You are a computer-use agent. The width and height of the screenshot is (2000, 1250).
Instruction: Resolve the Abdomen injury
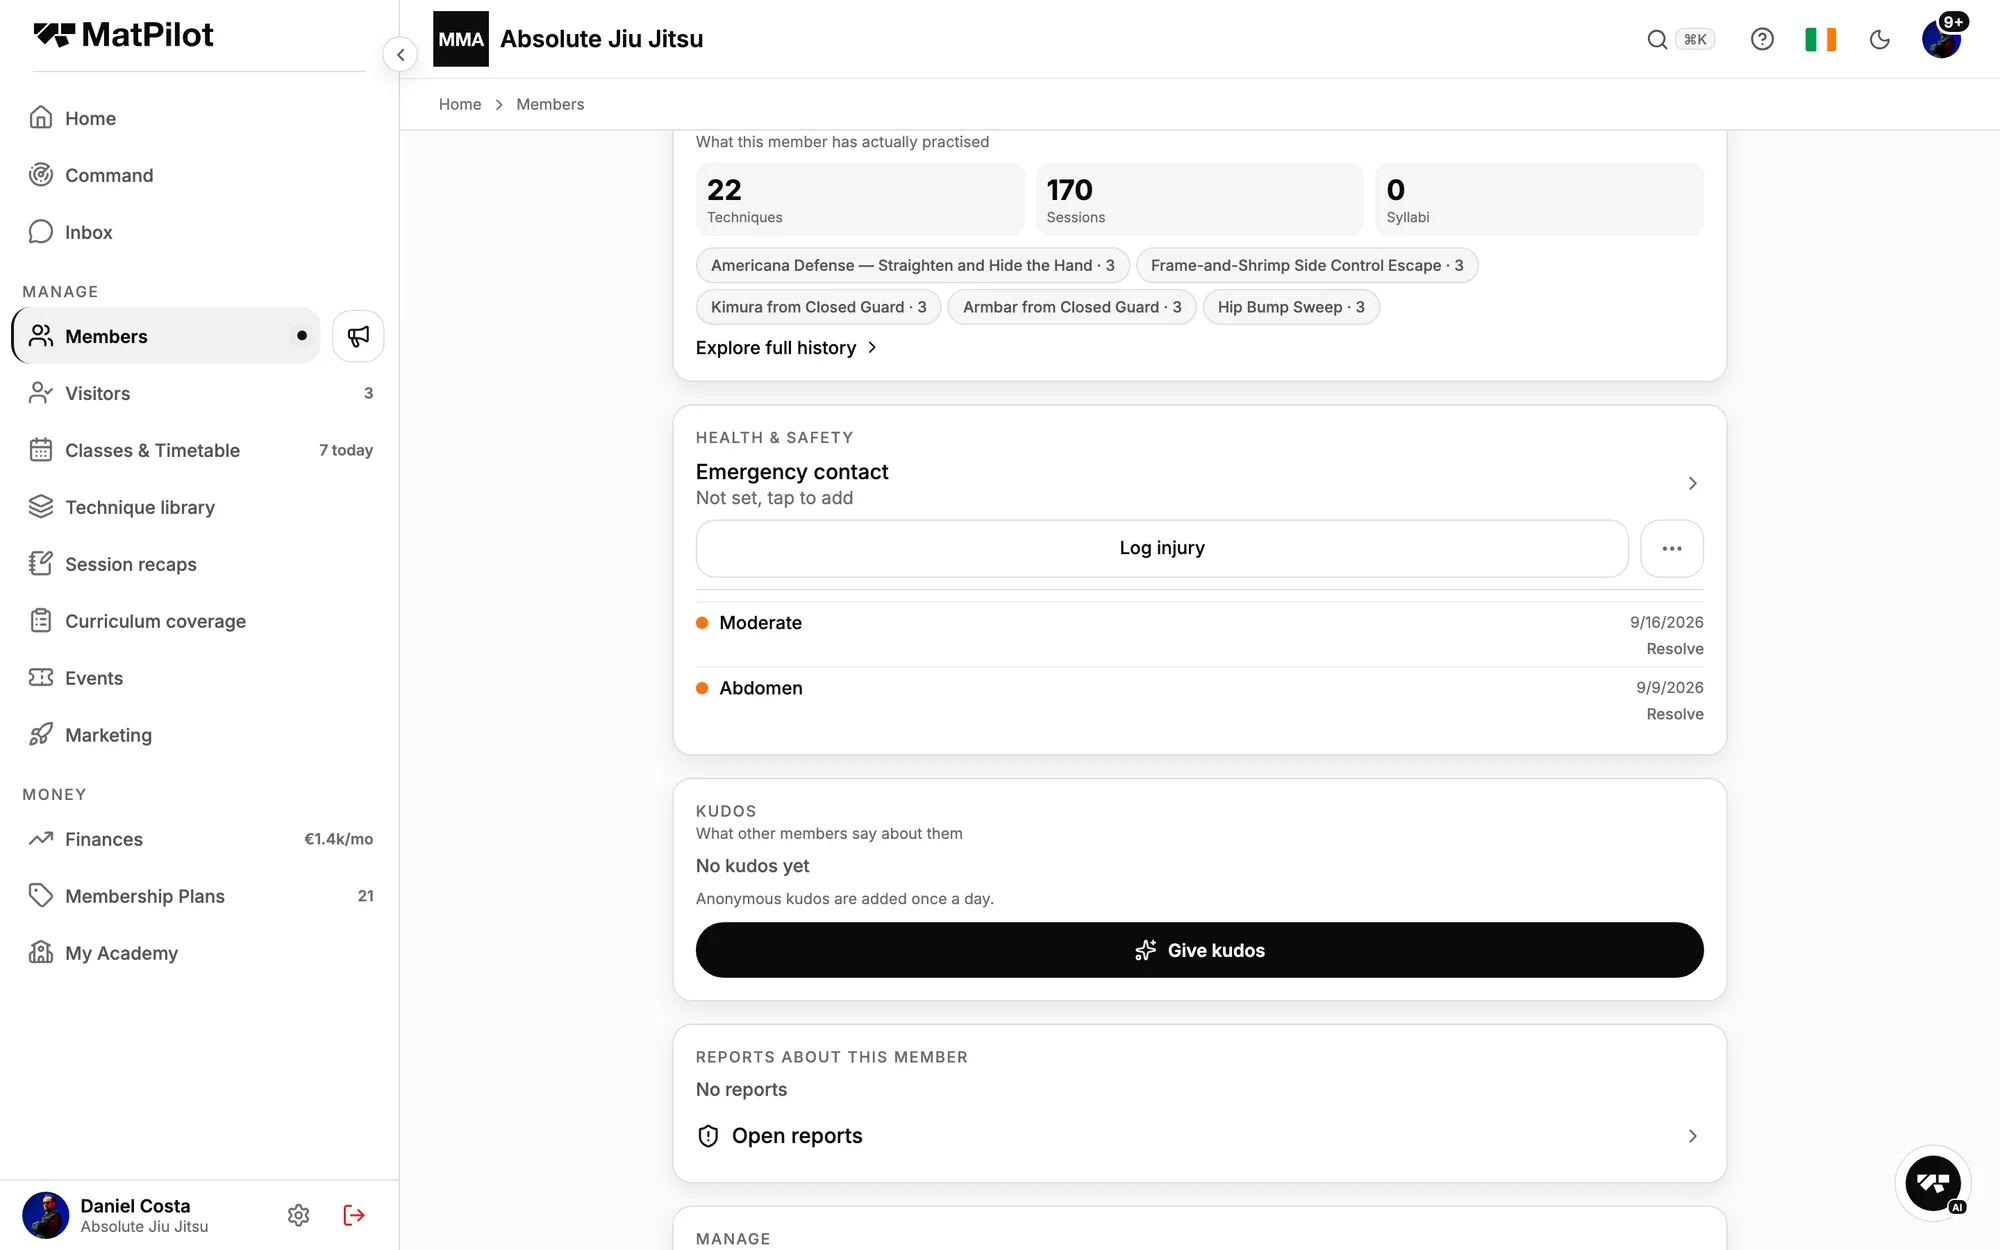point(1675,714)
